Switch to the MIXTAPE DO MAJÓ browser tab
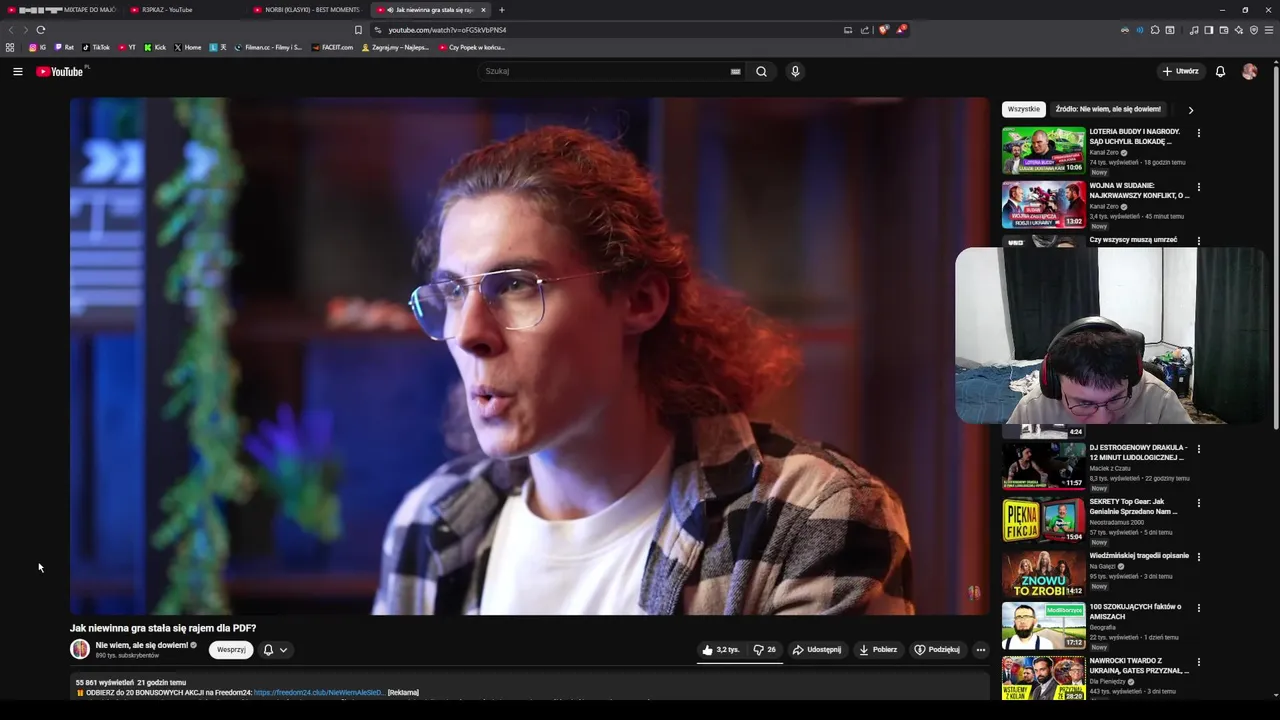1280x720 pixels. click(x=62, y=10)
